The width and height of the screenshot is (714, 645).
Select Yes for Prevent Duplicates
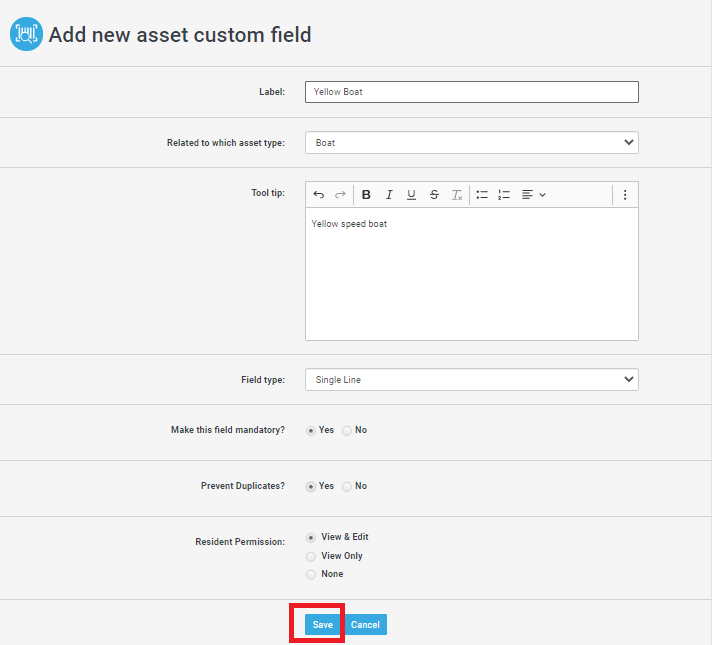(311, 486)
